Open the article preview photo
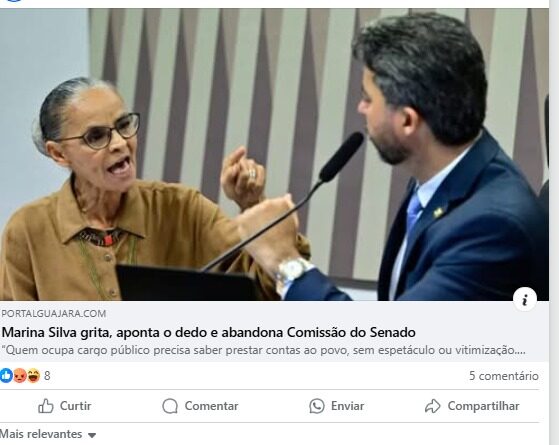 pyautogui.click(x=274, y=154)
